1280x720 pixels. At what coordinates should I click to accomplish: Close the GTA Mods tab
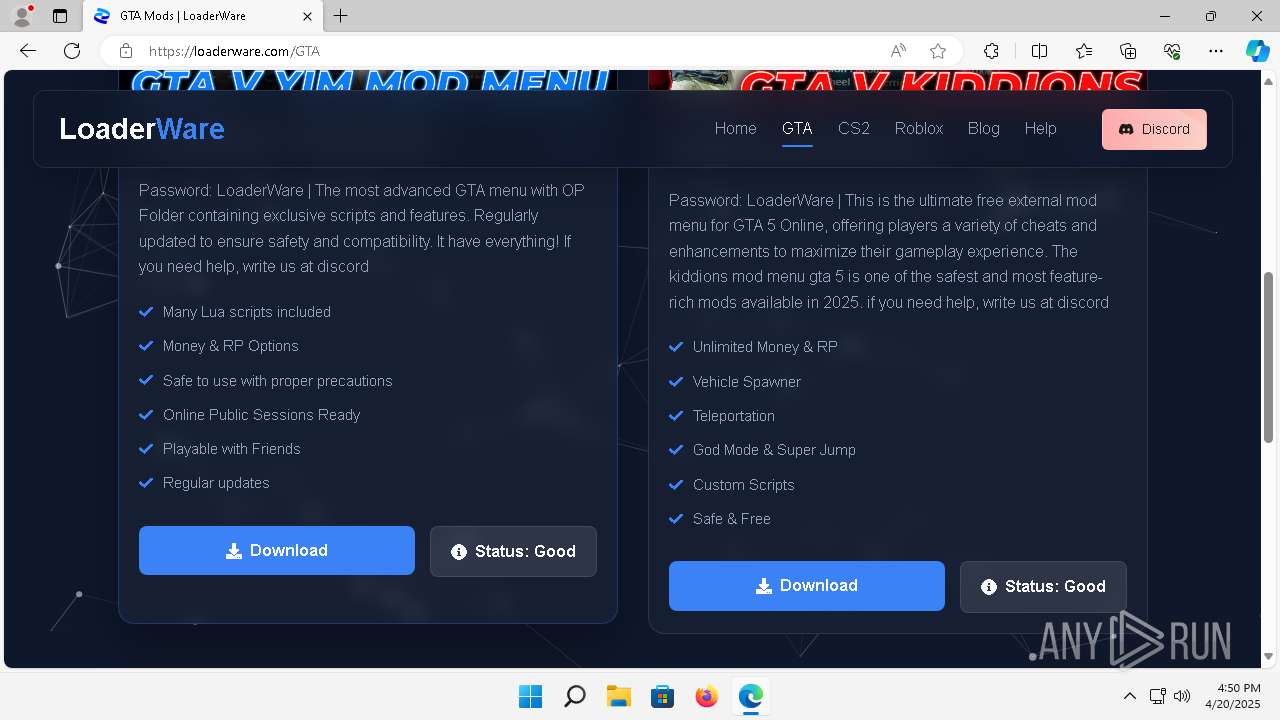pos(308,16)
